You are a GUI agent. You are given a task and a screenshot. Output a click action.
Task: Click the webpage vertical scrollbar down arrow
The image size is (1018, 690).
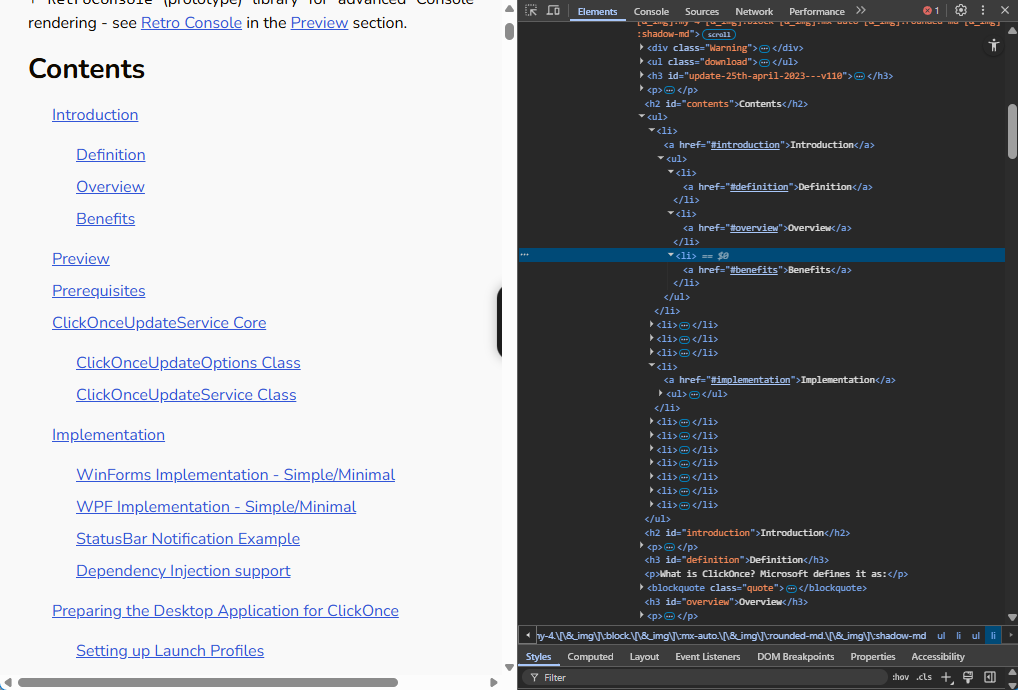[x=510, y=667]
